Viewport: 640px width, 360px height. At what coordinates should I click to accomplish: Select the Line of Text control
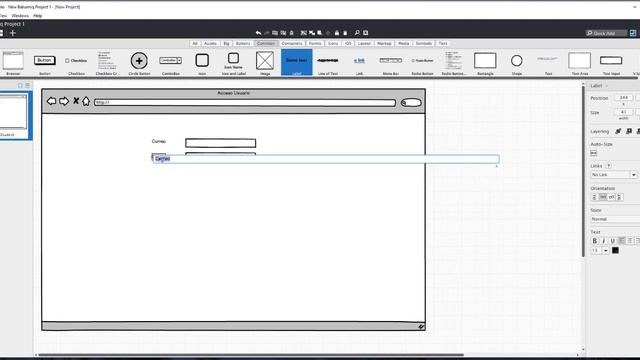point(328,63)
